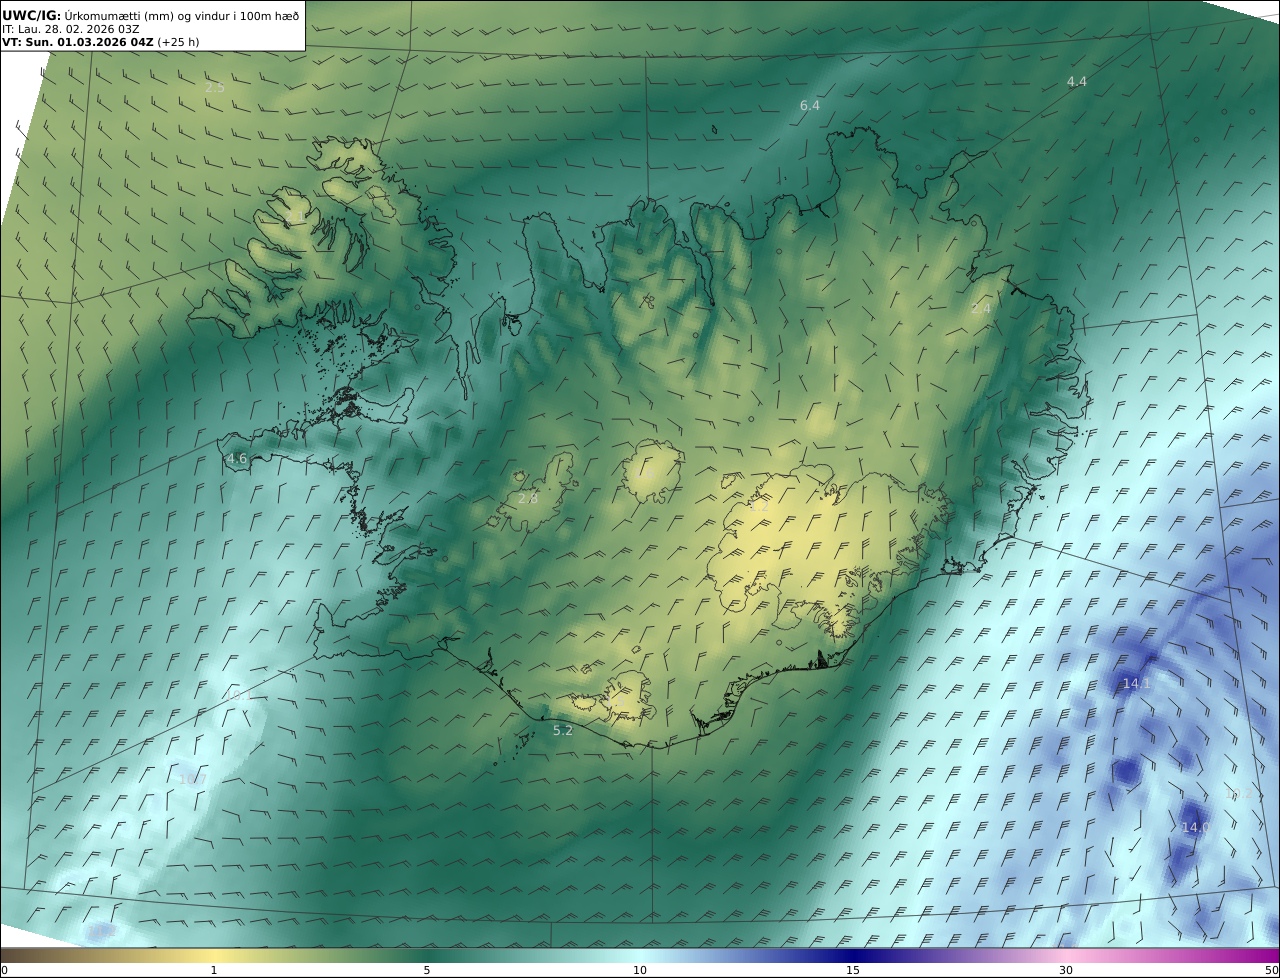Click the '5.2' value label on the south coast
The width and height of the screenshot is (1280, 978).
pyautogui.click(x=563, y=731)
